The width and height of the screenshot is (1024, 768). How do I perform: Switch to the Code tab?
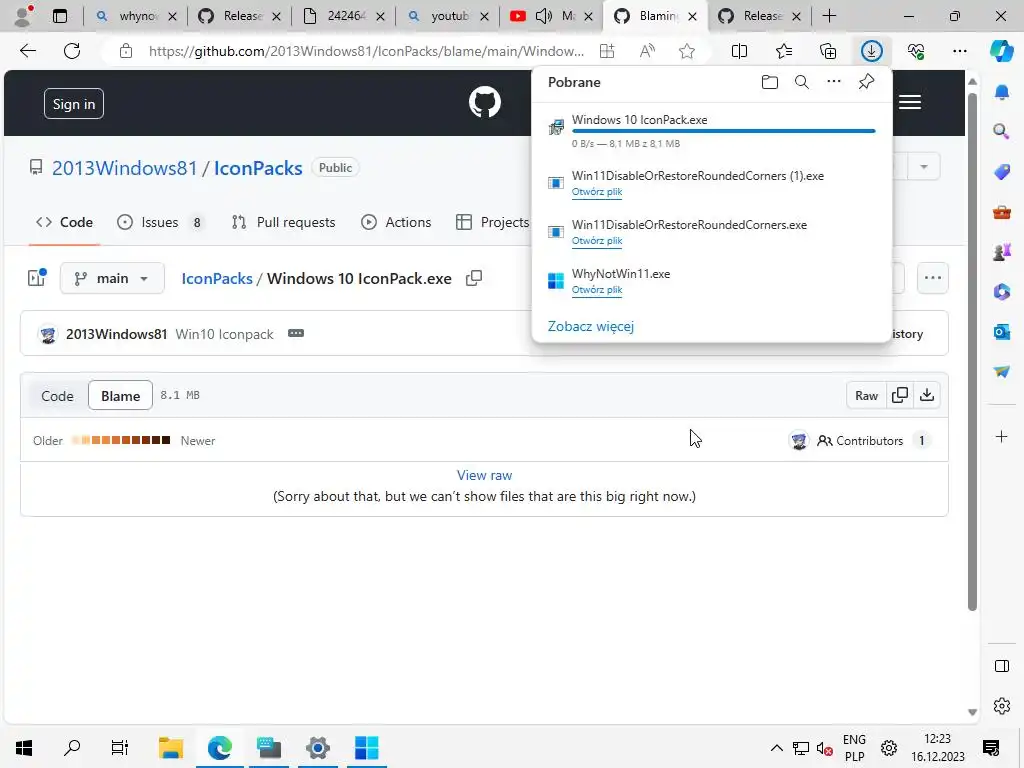[x=64, y=223]
